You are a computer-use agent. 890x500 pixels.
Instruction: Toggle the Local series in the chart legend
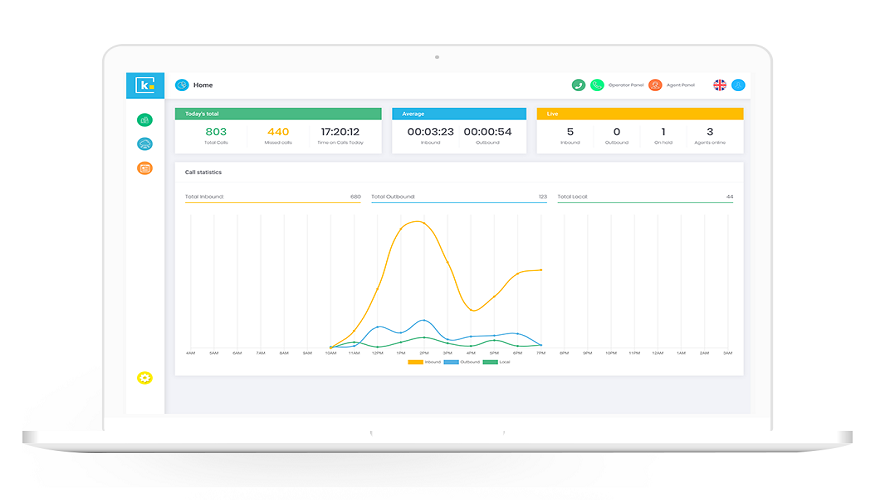[497, 362]
